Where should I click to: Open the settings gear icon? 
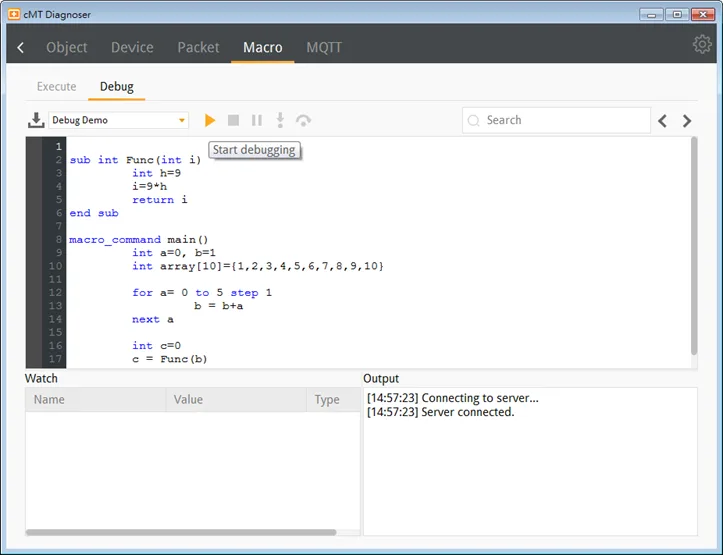[702, 44]
